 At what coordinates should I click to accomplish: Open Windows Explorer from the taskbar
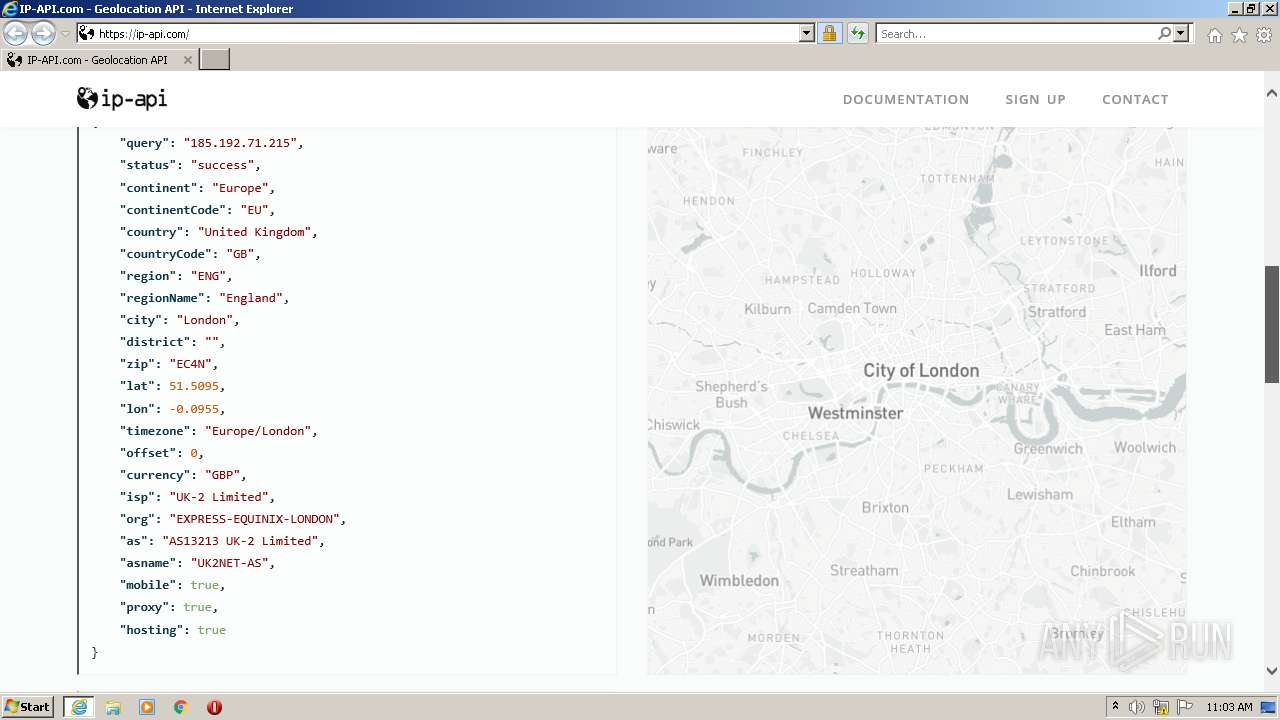click(x=113, y=707)
